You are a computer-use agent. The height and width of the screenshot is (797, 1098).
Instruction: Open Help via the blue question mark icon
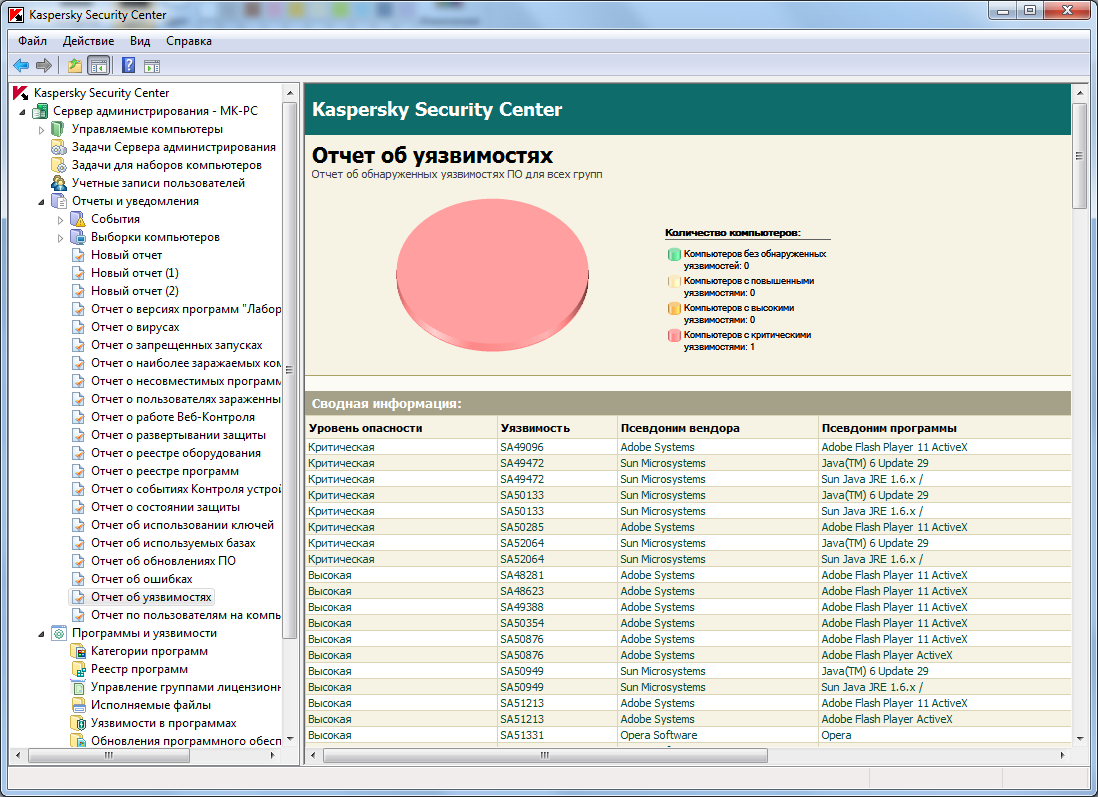click(128, 66)
